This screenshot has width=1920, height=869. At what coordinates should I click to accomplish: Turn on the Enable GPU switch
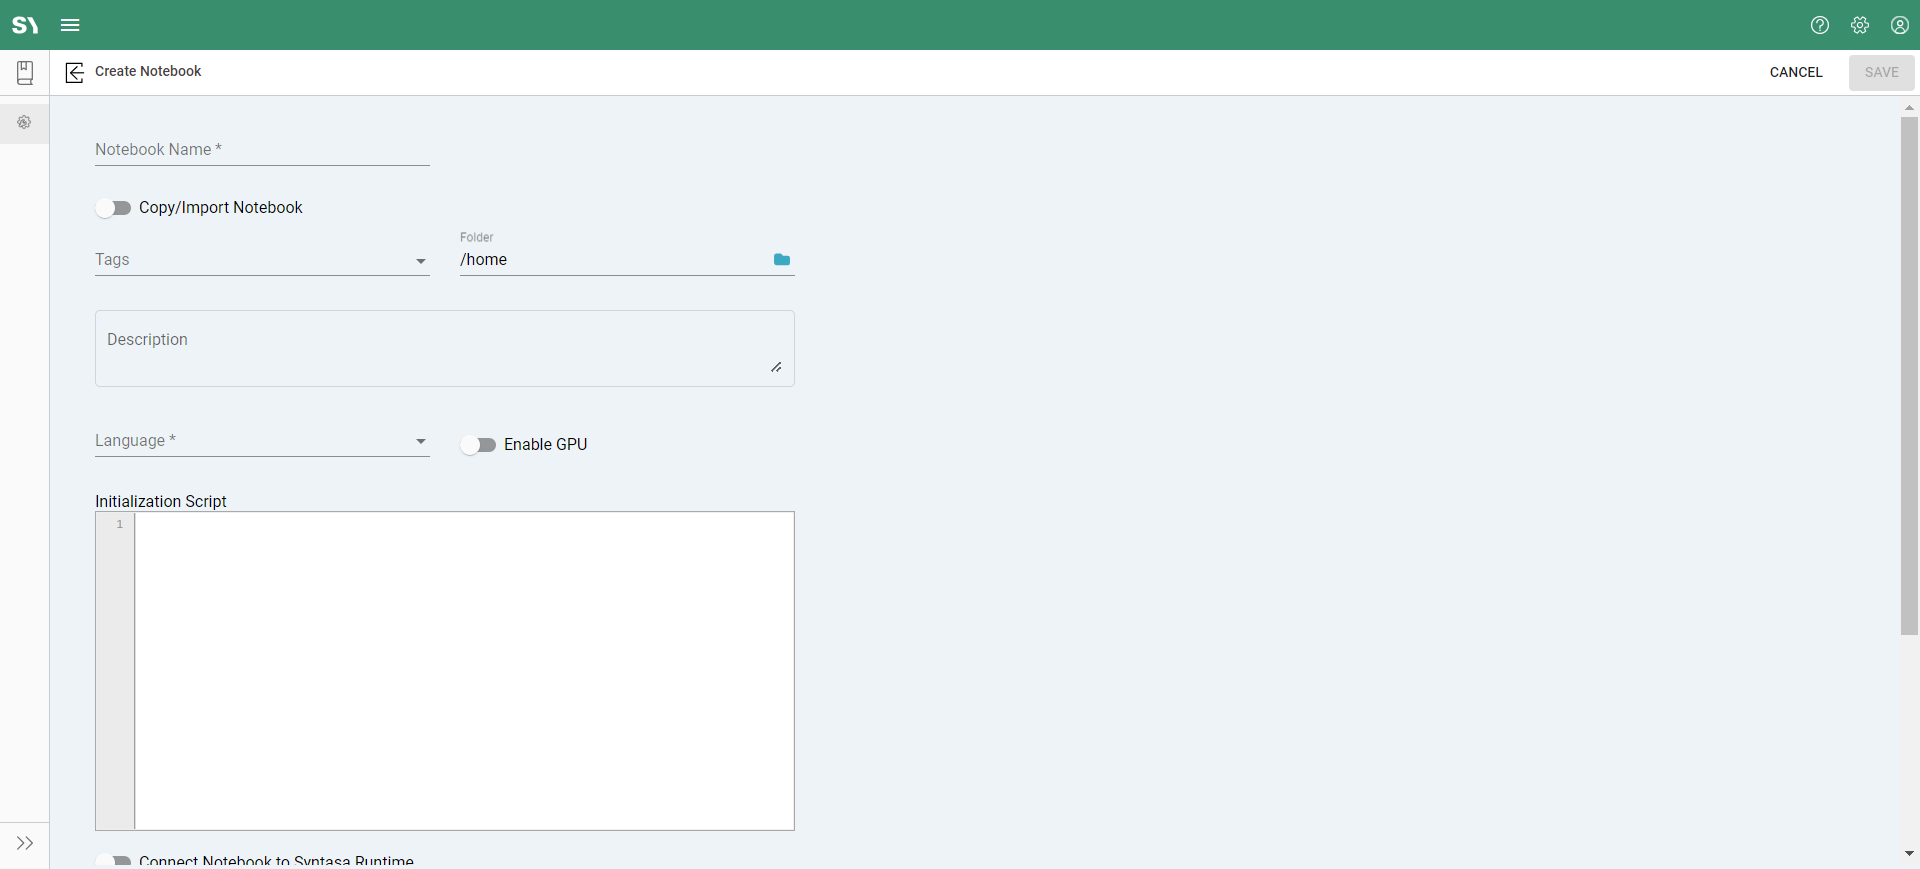479,445
